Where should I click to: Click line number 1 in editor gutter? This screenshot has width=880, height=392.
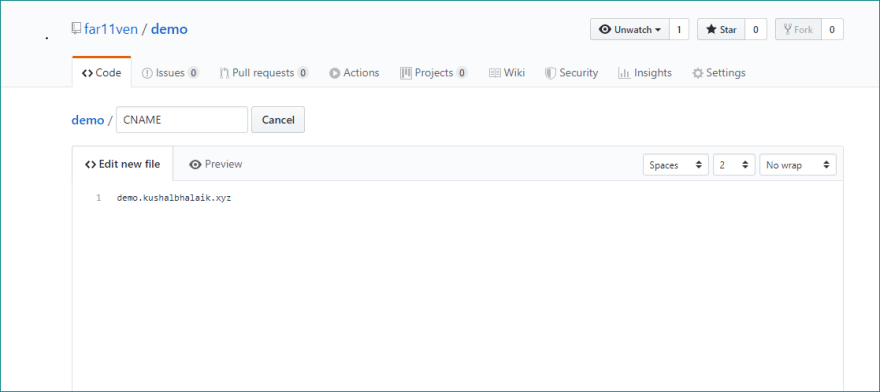tap(99, 198)
